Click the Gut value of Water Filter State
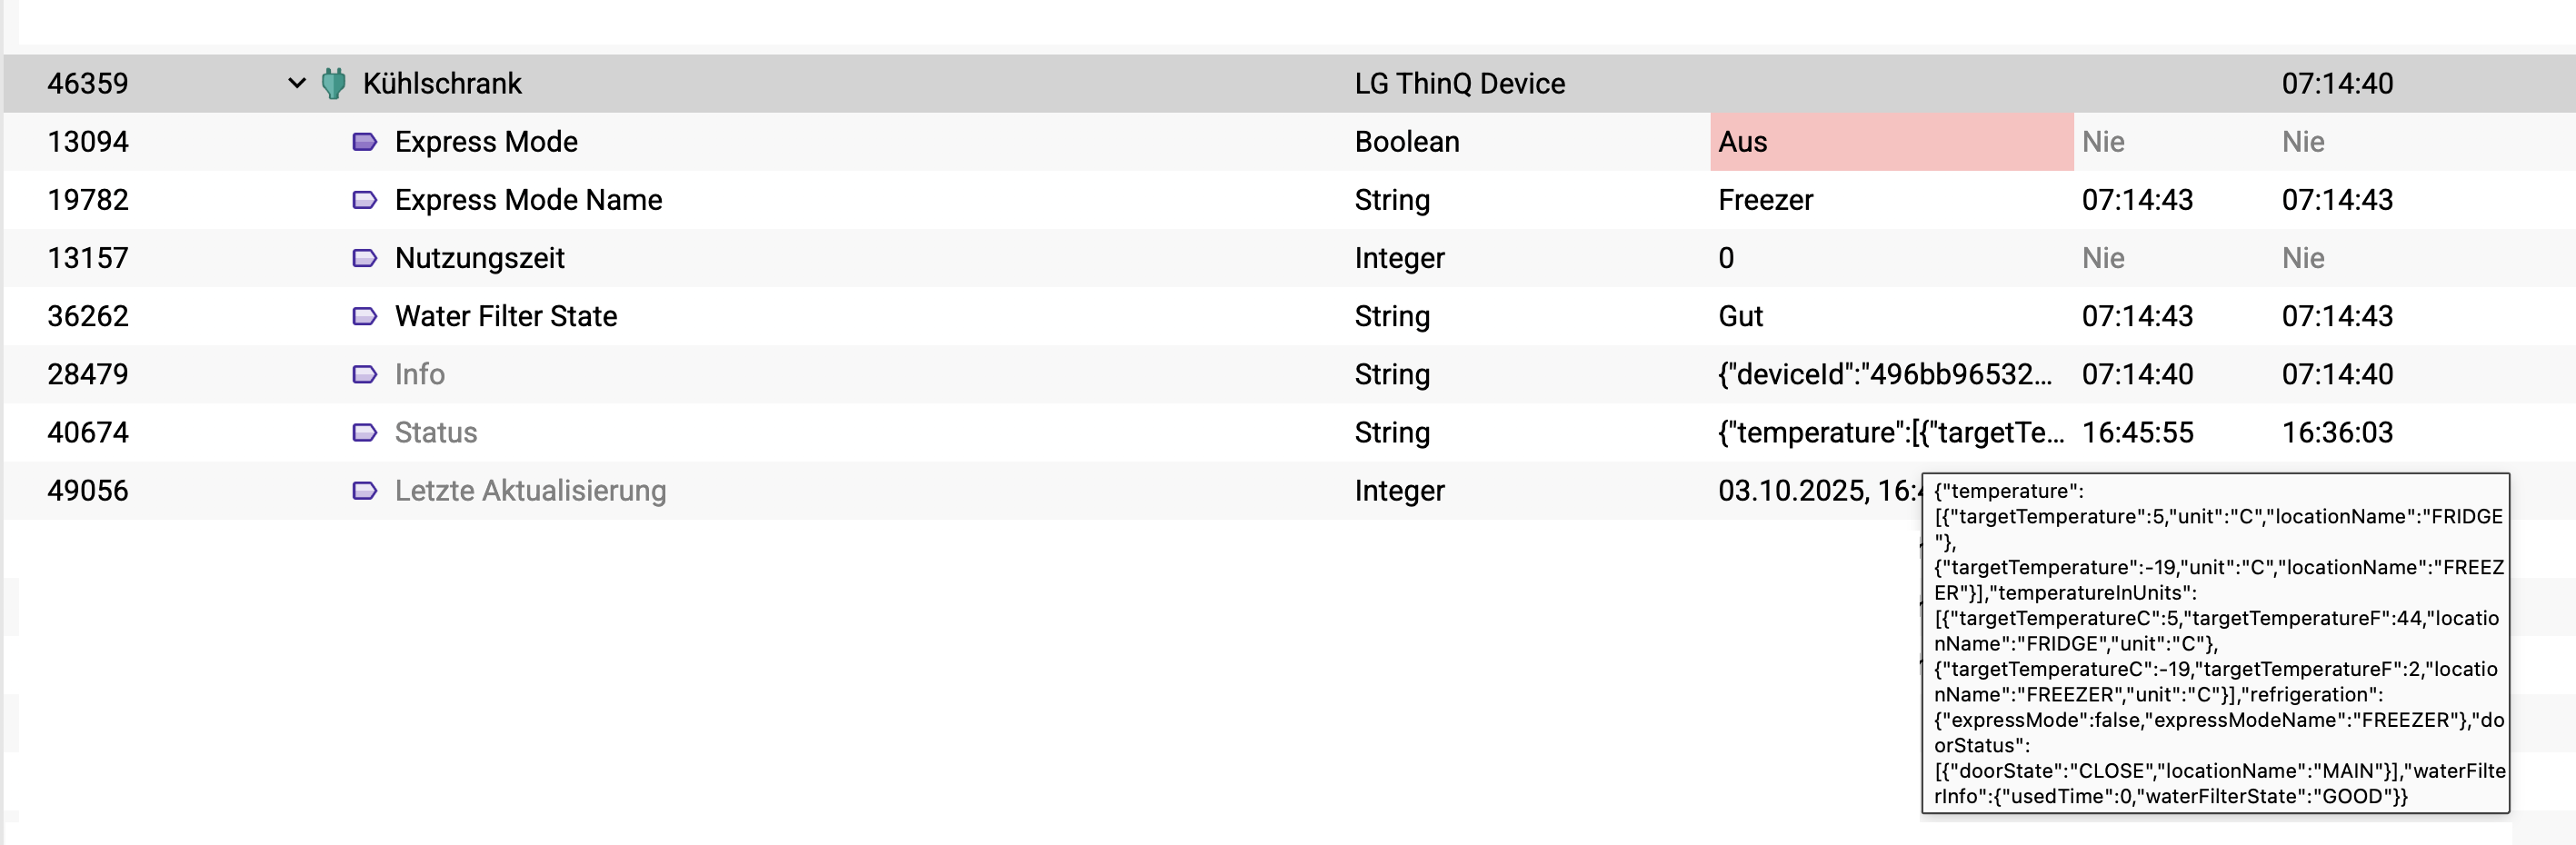 pos(1740,316)
